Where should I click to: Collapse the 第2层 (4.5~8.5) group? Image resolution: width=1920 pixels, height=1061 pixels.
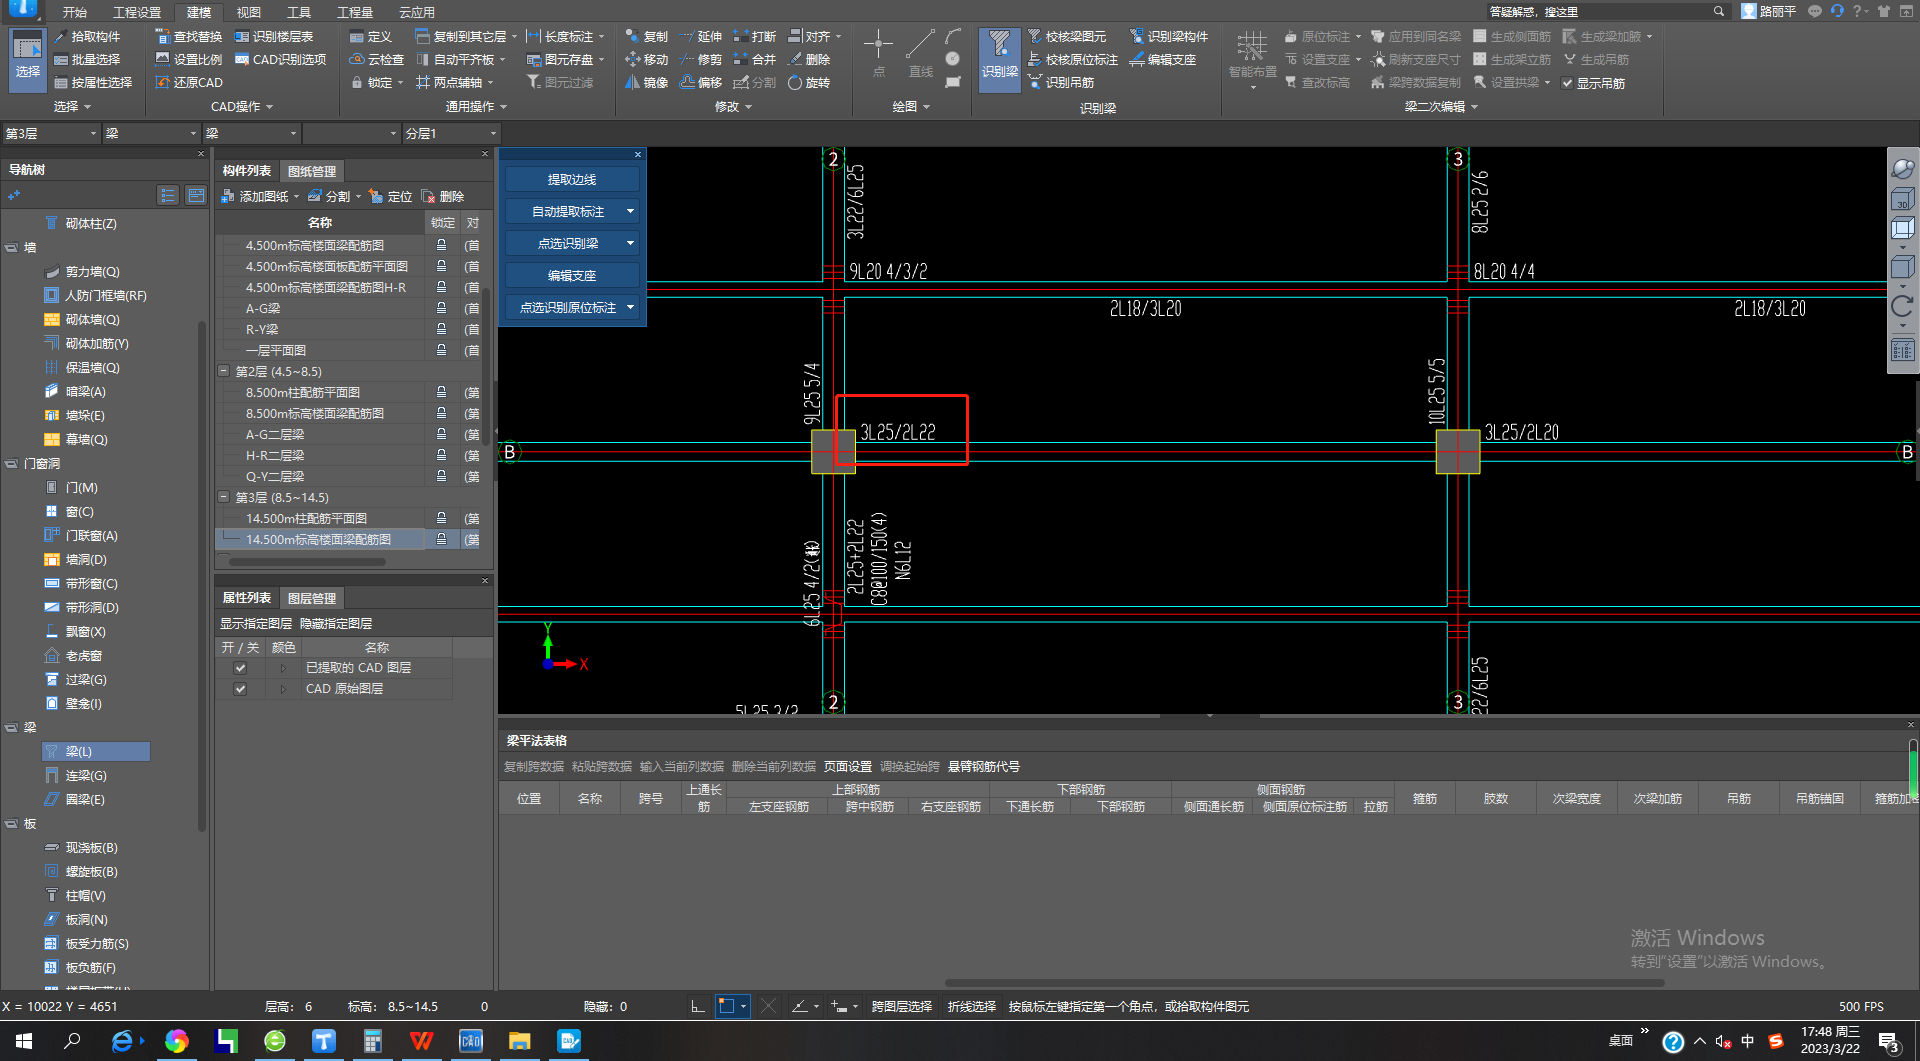pyautogui.click(x=224, y=371)
